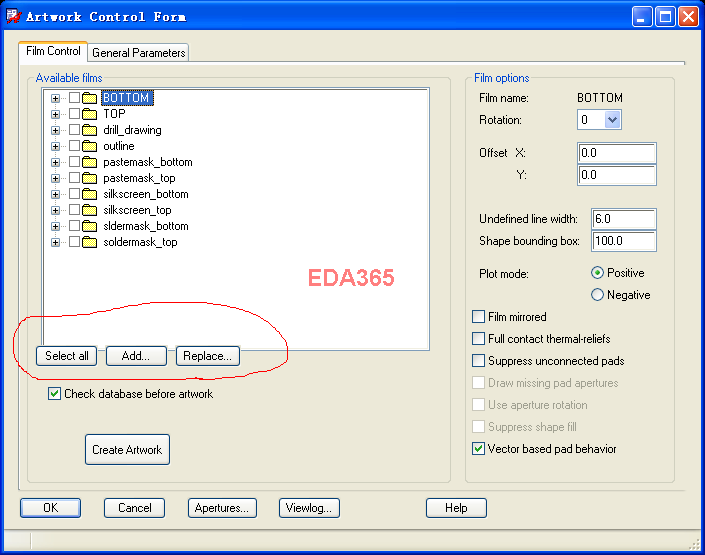The image size is (705, 555).
Task: Click the Create Artwork button
Action: 127,450
